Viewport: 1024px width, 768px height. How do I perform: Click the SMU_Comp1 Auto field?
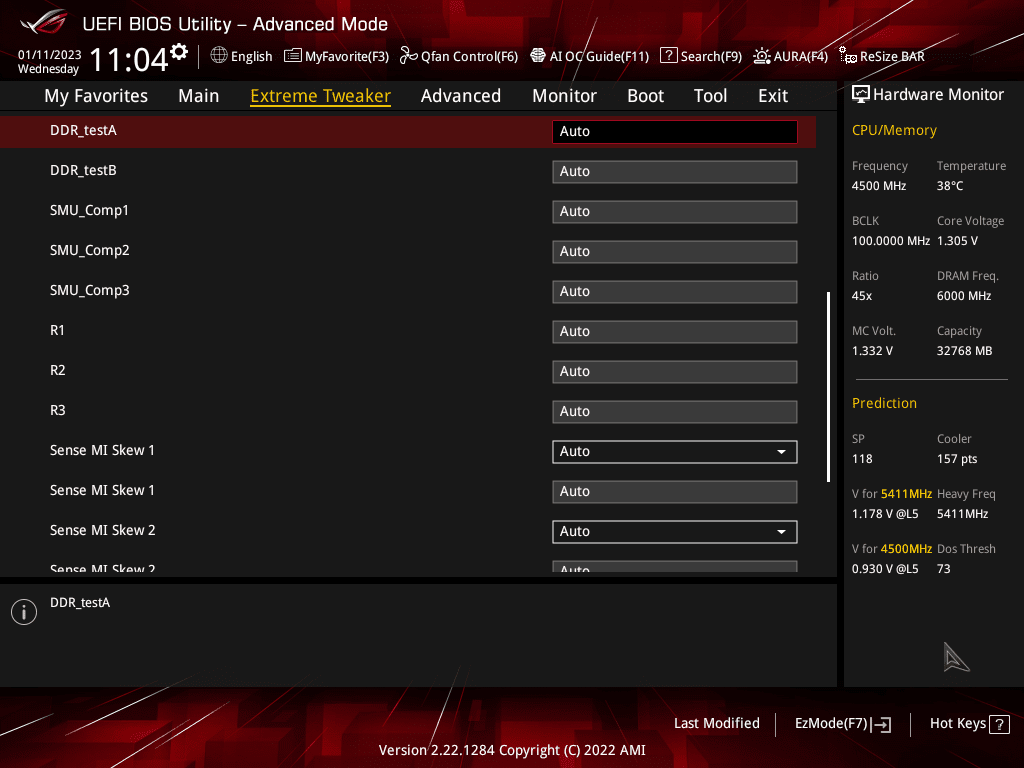tap(675, 212)
